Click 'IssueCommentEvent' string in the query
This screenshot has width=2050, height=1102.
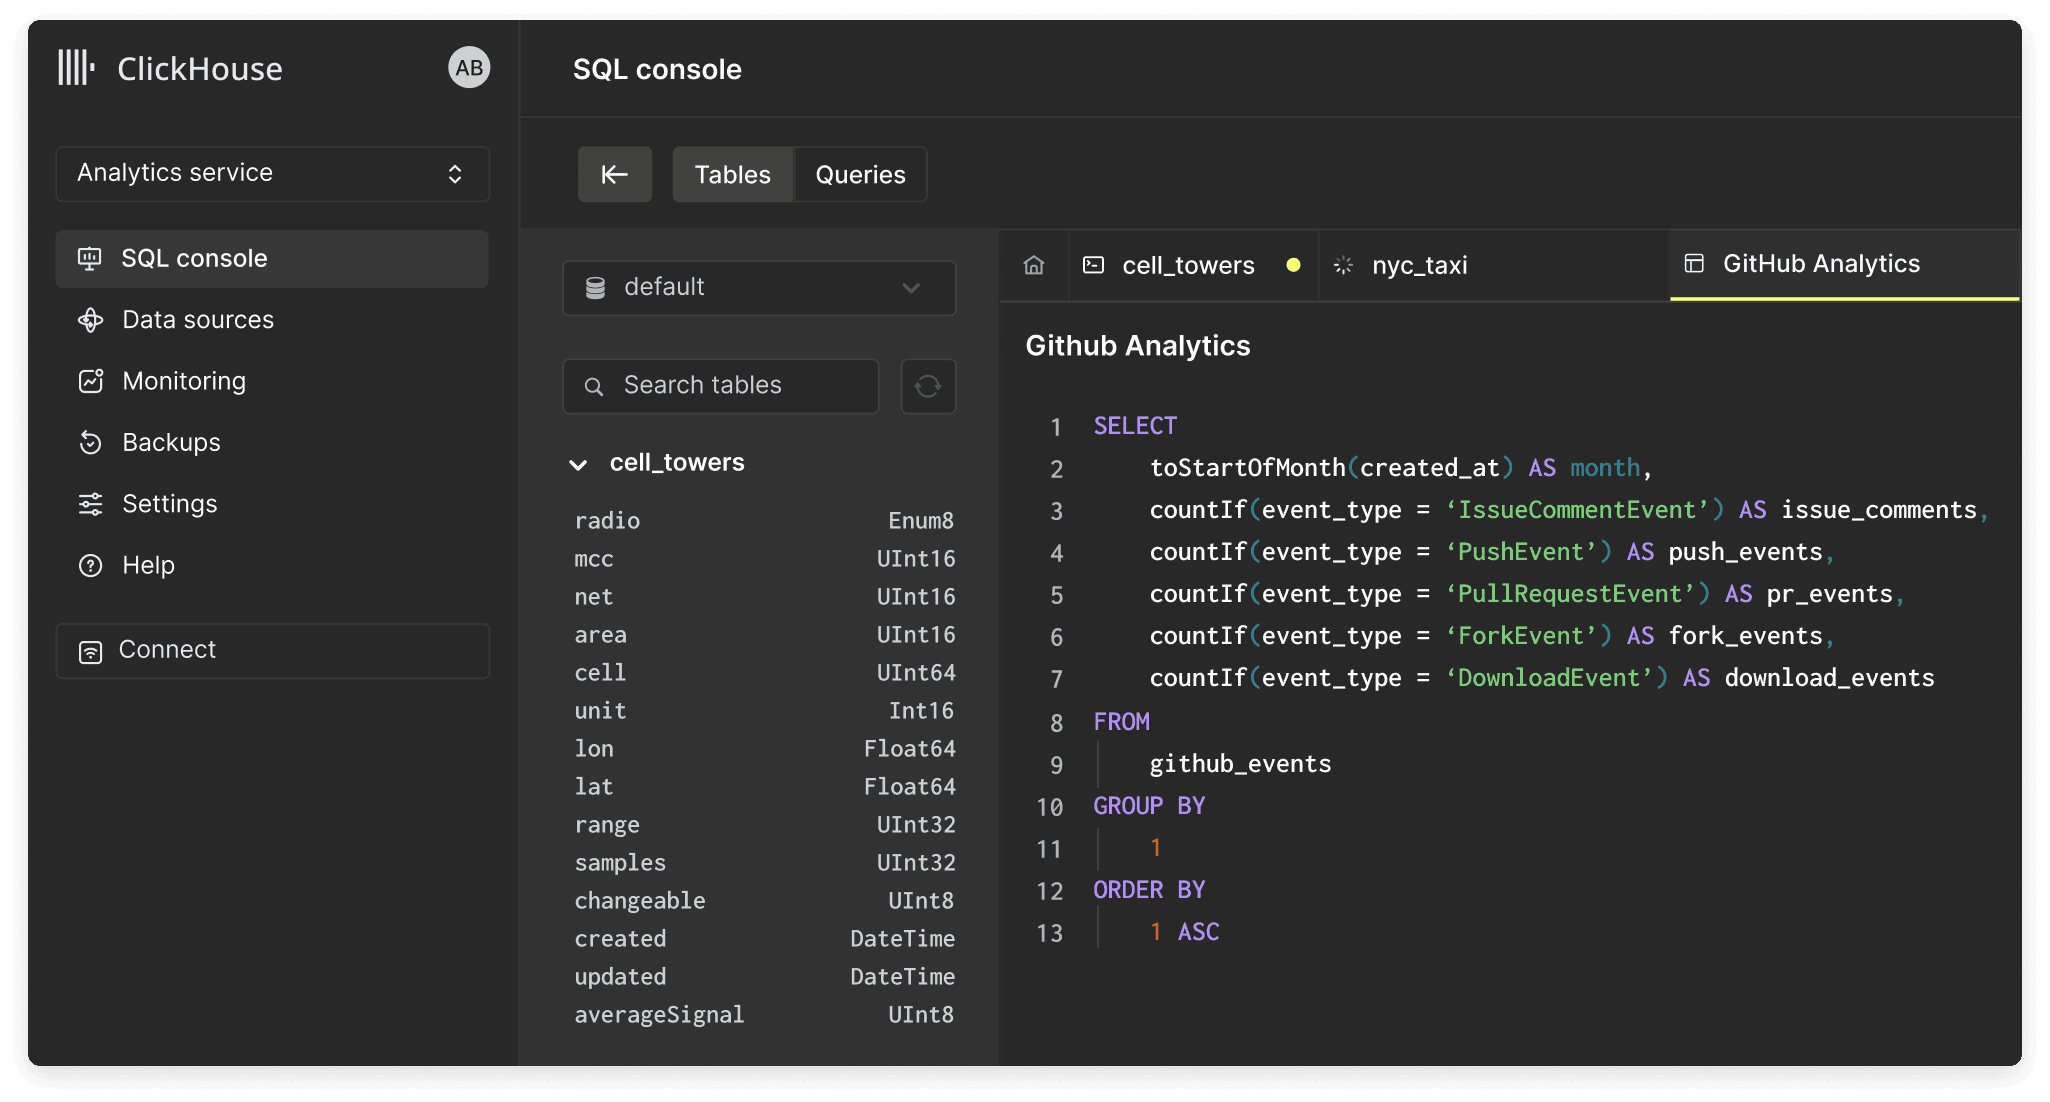click(1577, 510)
